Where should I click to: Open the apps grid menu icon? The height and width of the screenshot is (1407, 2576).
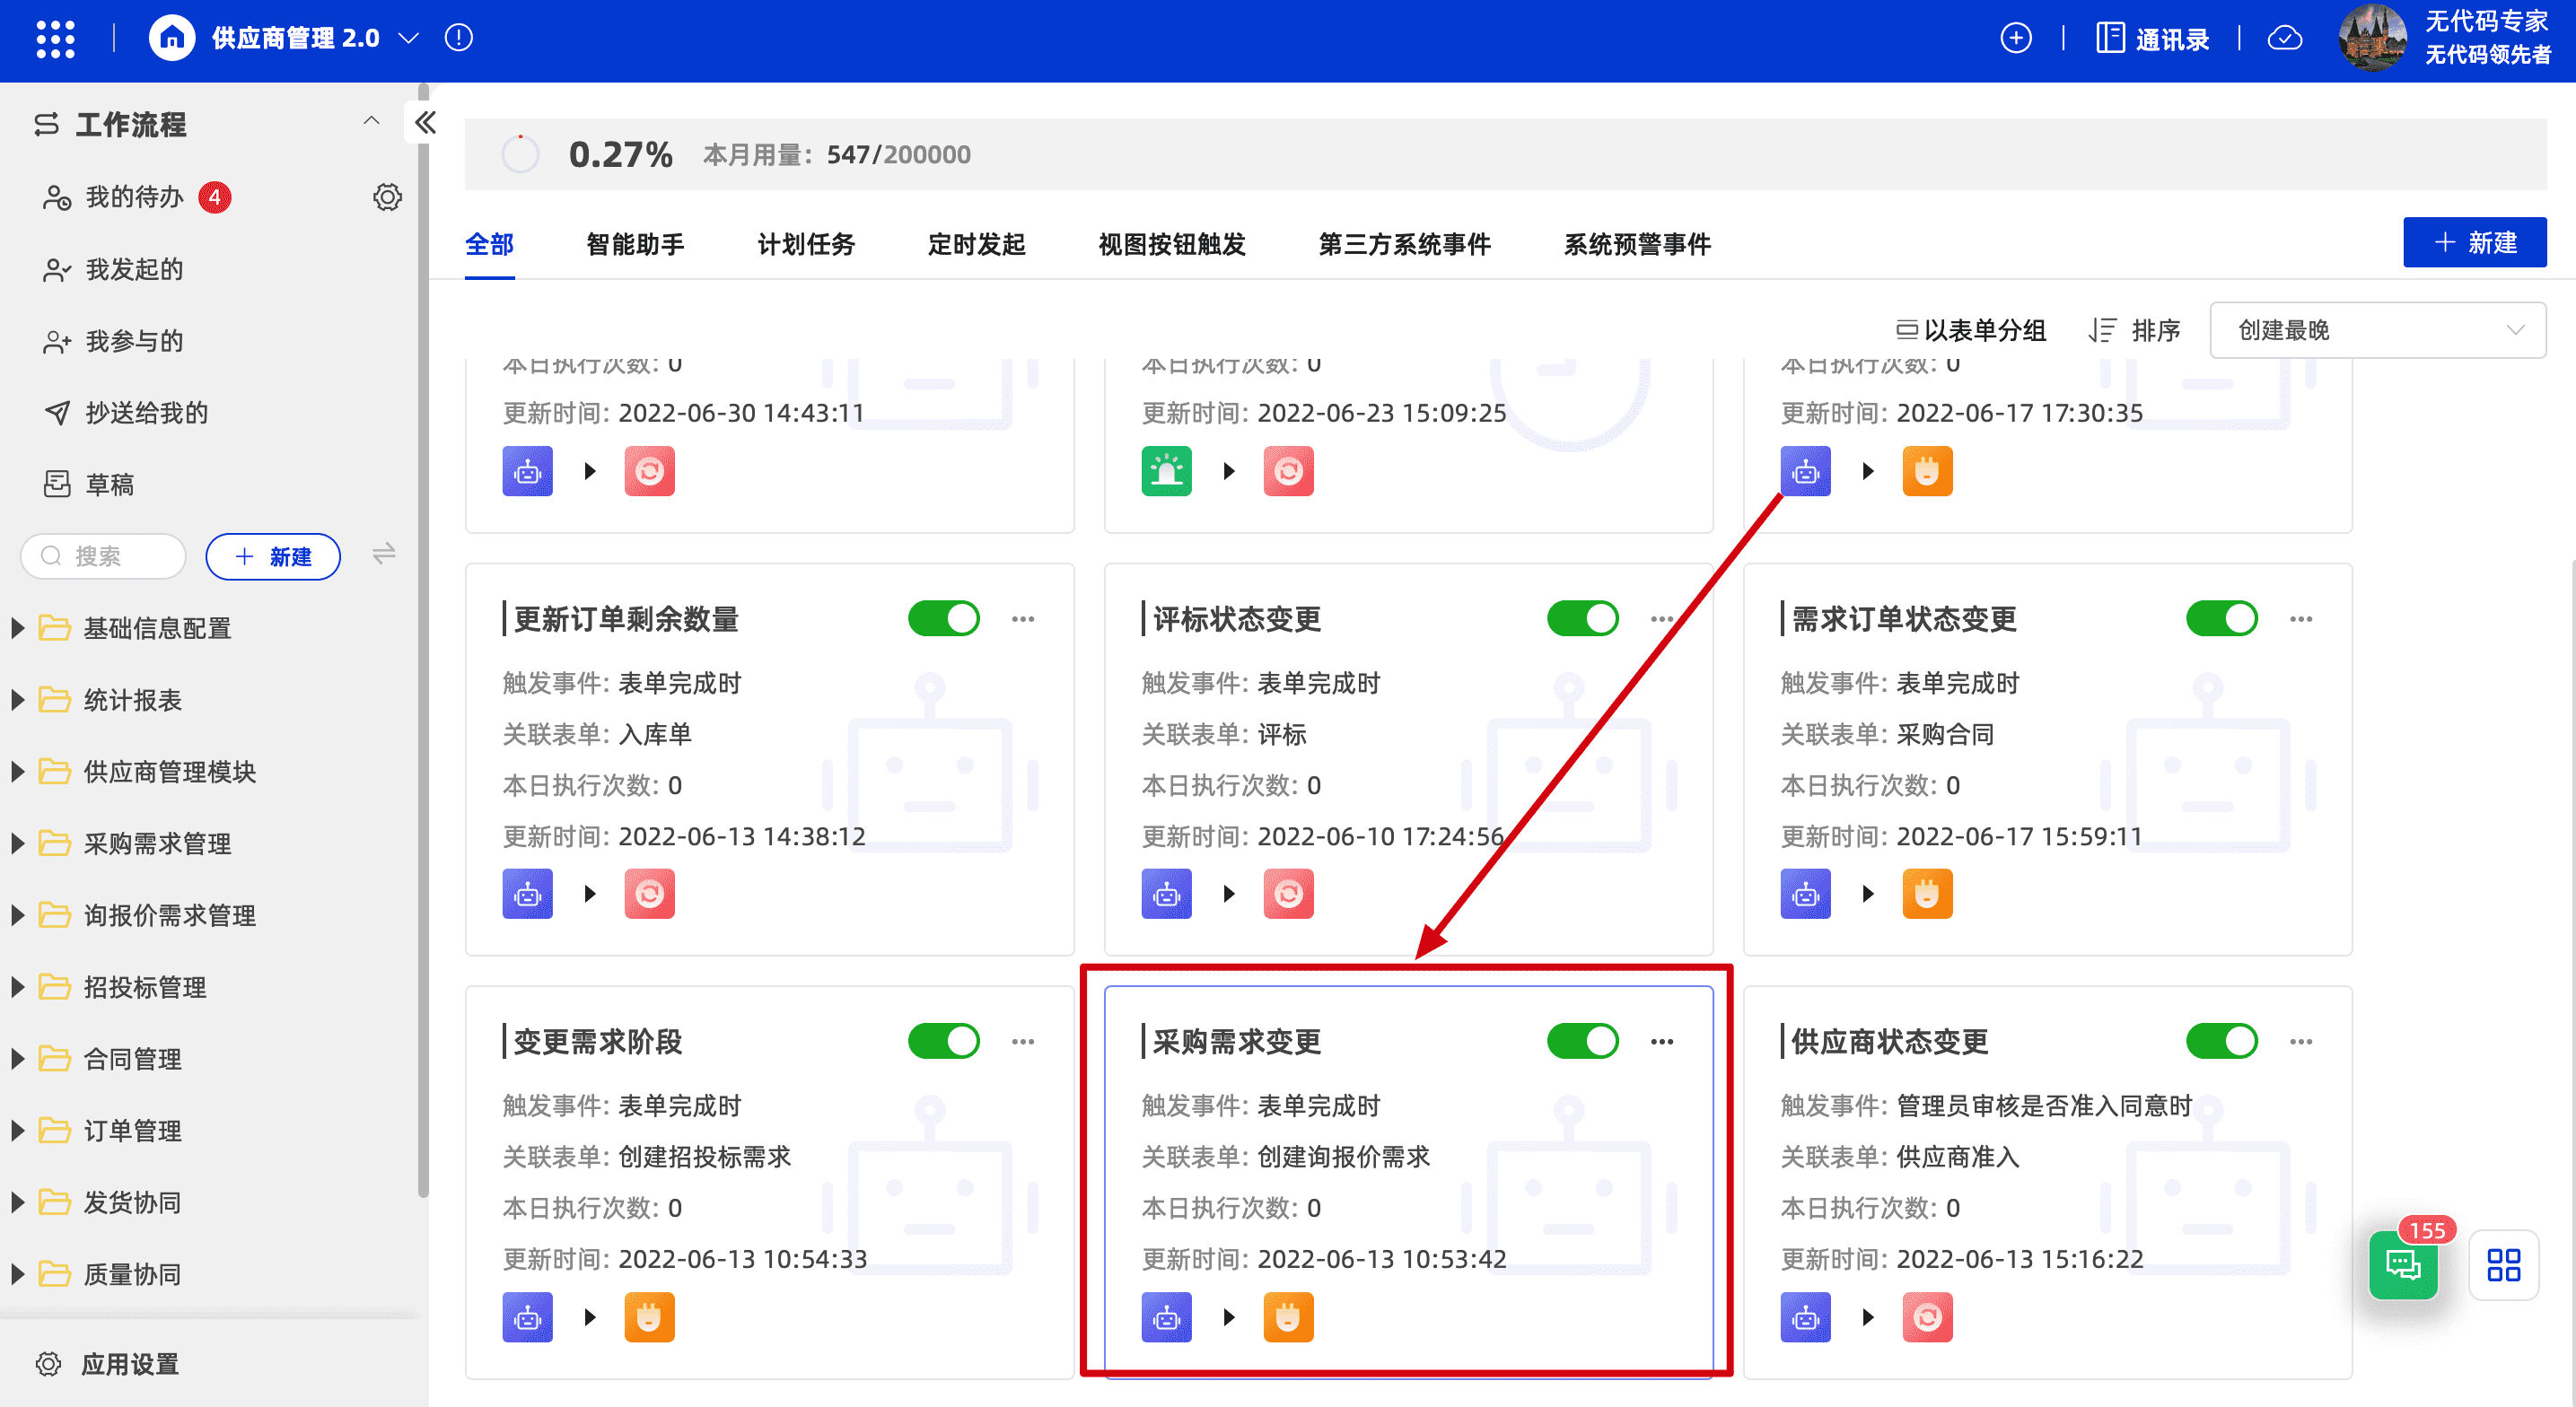coord(55,39)
